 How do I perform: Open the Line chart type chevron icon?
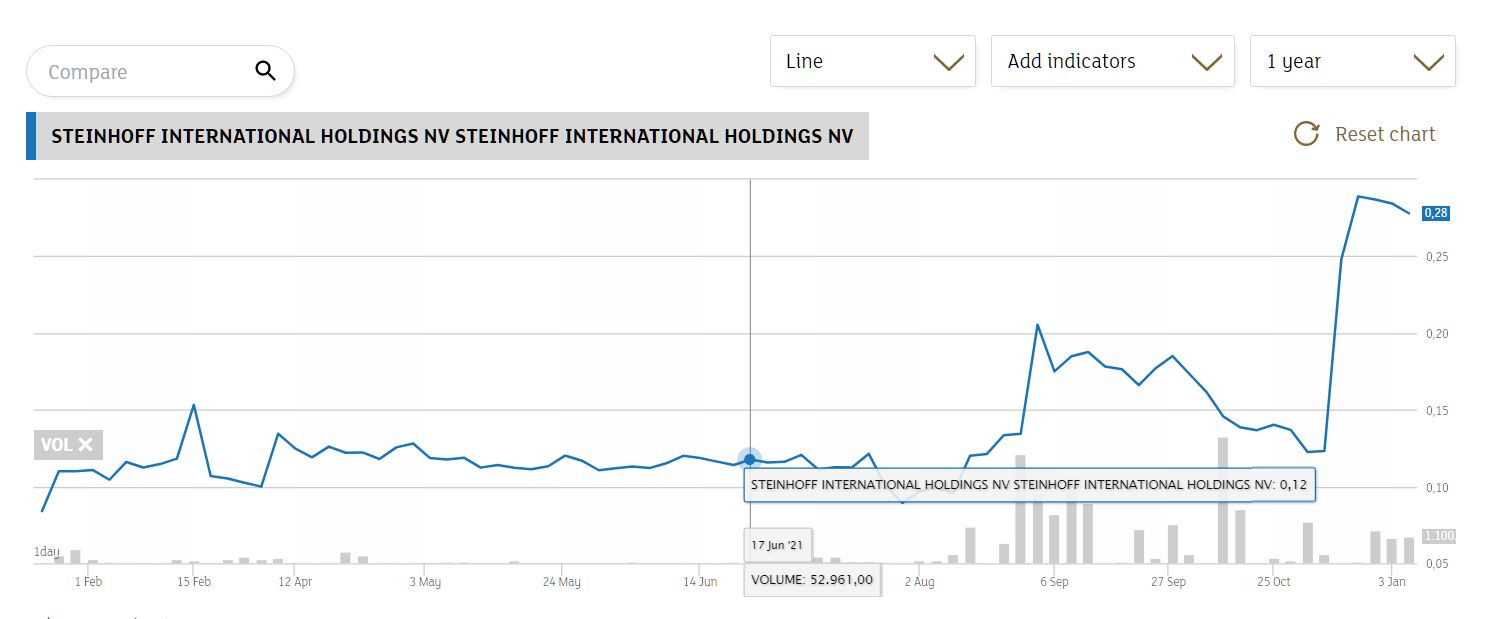[947, 61]
